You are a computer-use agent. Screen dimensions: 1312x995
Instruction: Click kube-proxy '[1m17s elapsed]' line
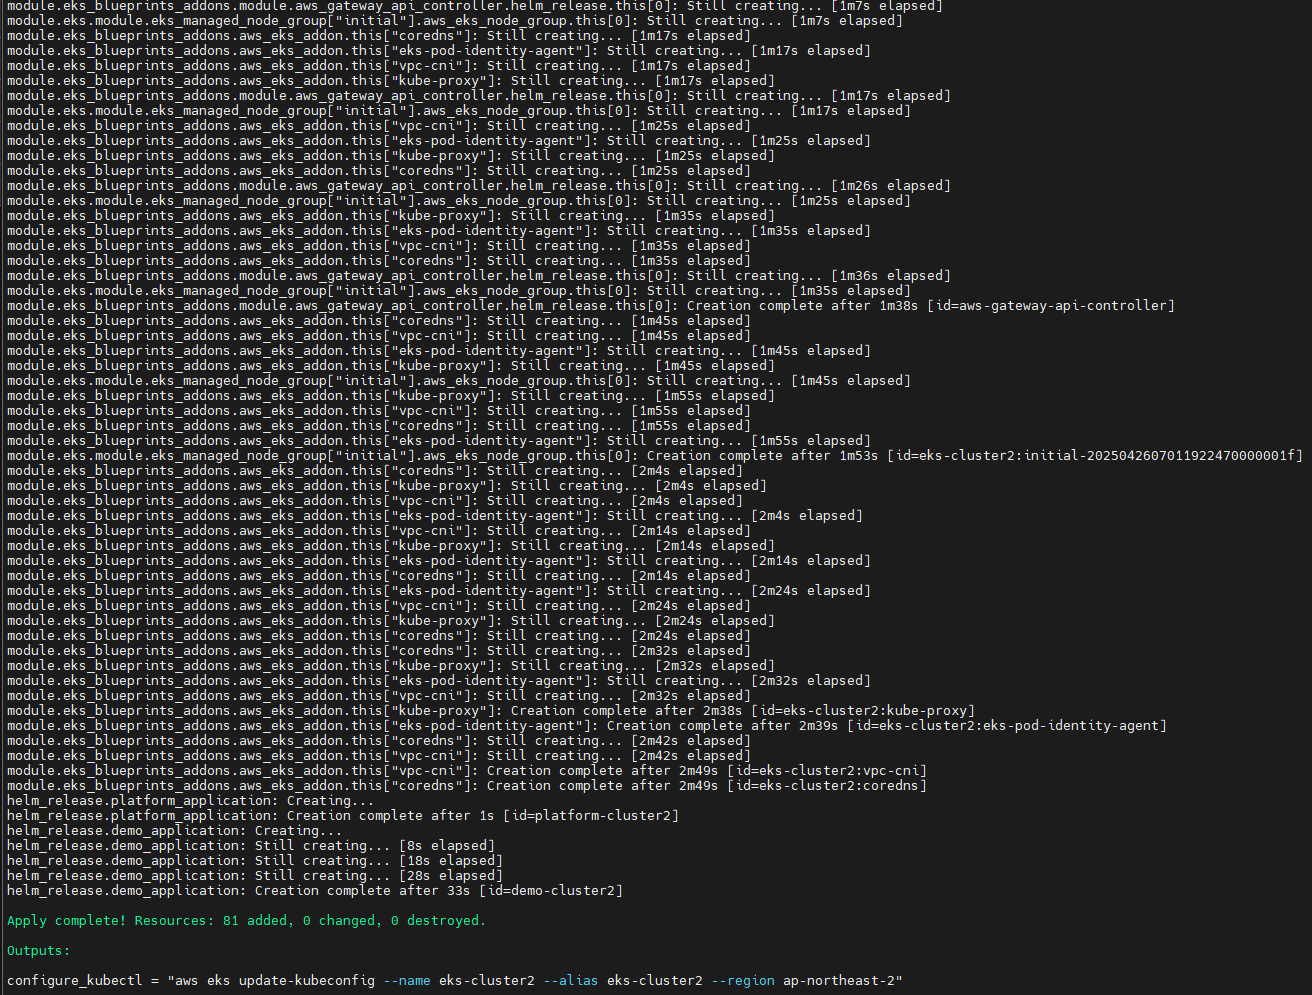click(391, 80)
